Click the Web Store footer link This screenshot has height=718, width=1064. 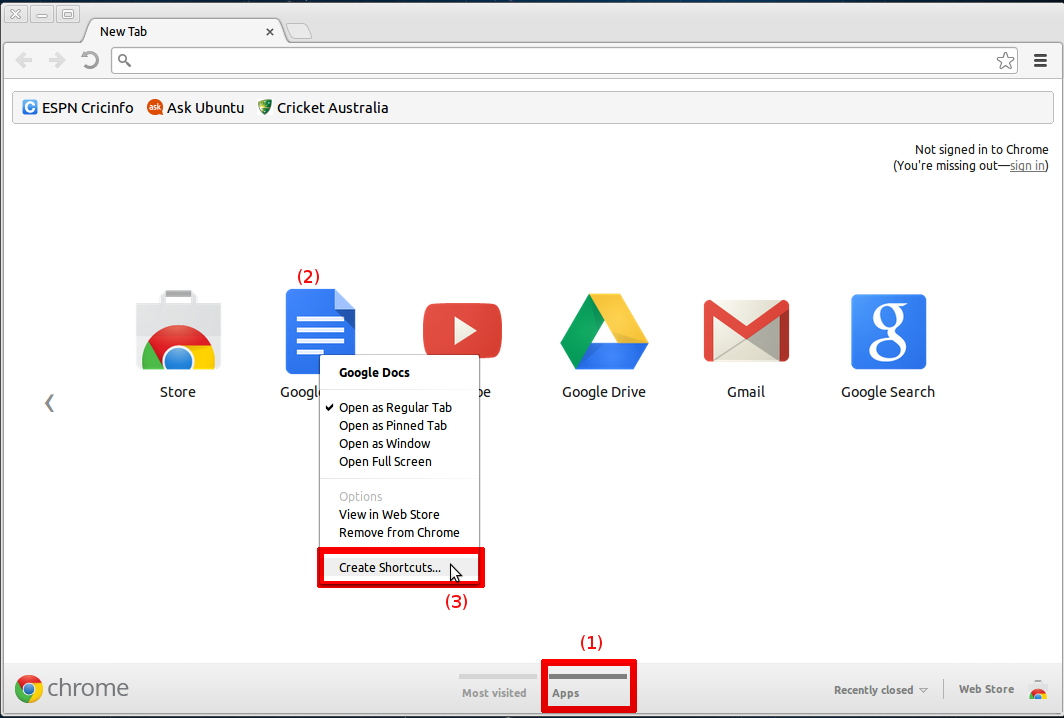[986, 689]
